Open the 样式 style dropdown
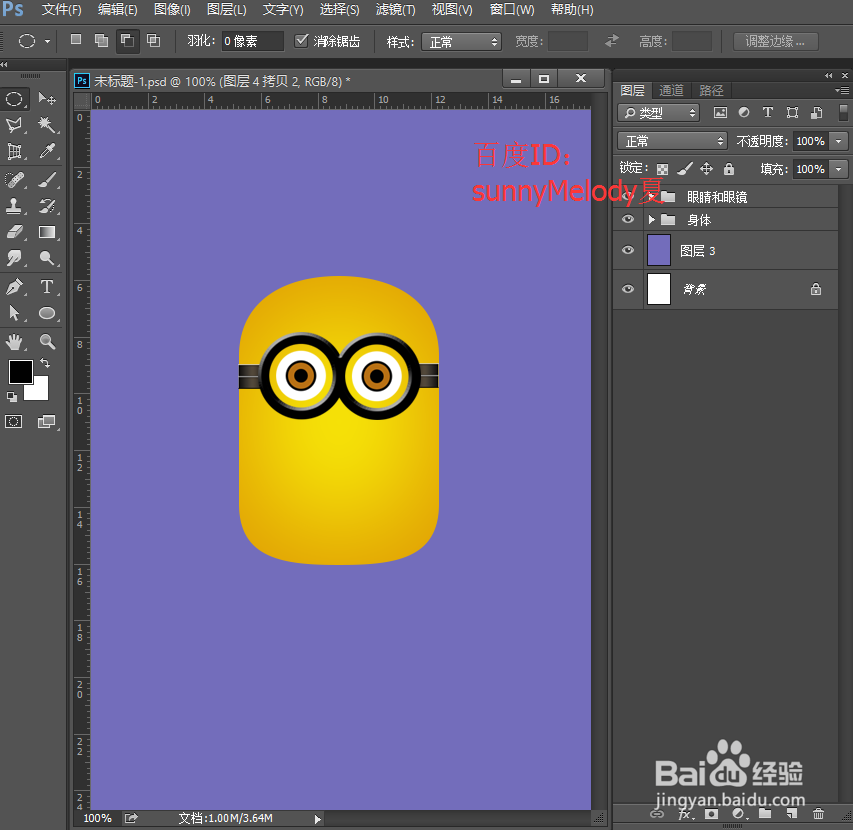The width and height of the screenshot is (853, 830). pos(461,42)
